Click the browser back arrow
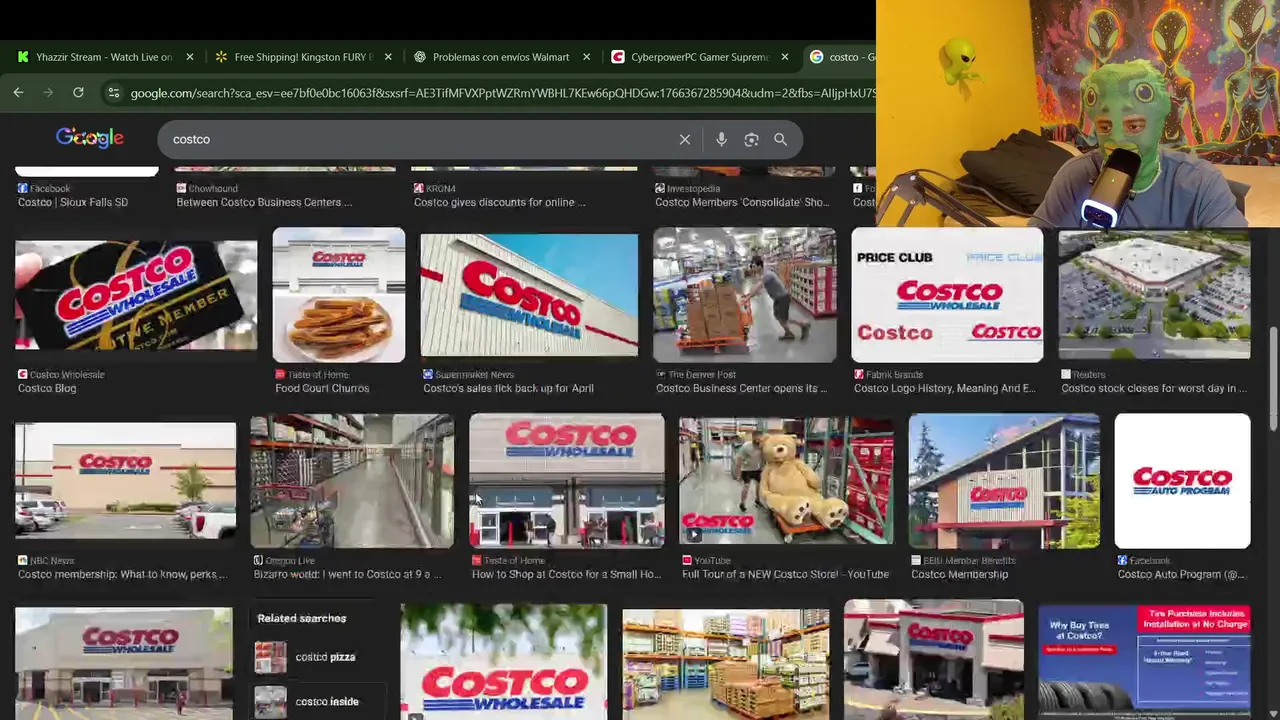 click(x=18, y=93)
